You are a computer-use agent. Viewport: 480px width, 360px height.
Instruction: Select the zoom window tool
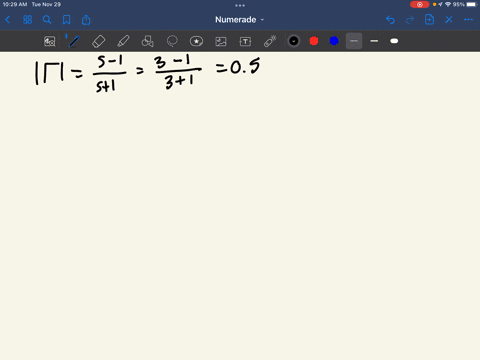click(x=50, y=41)
